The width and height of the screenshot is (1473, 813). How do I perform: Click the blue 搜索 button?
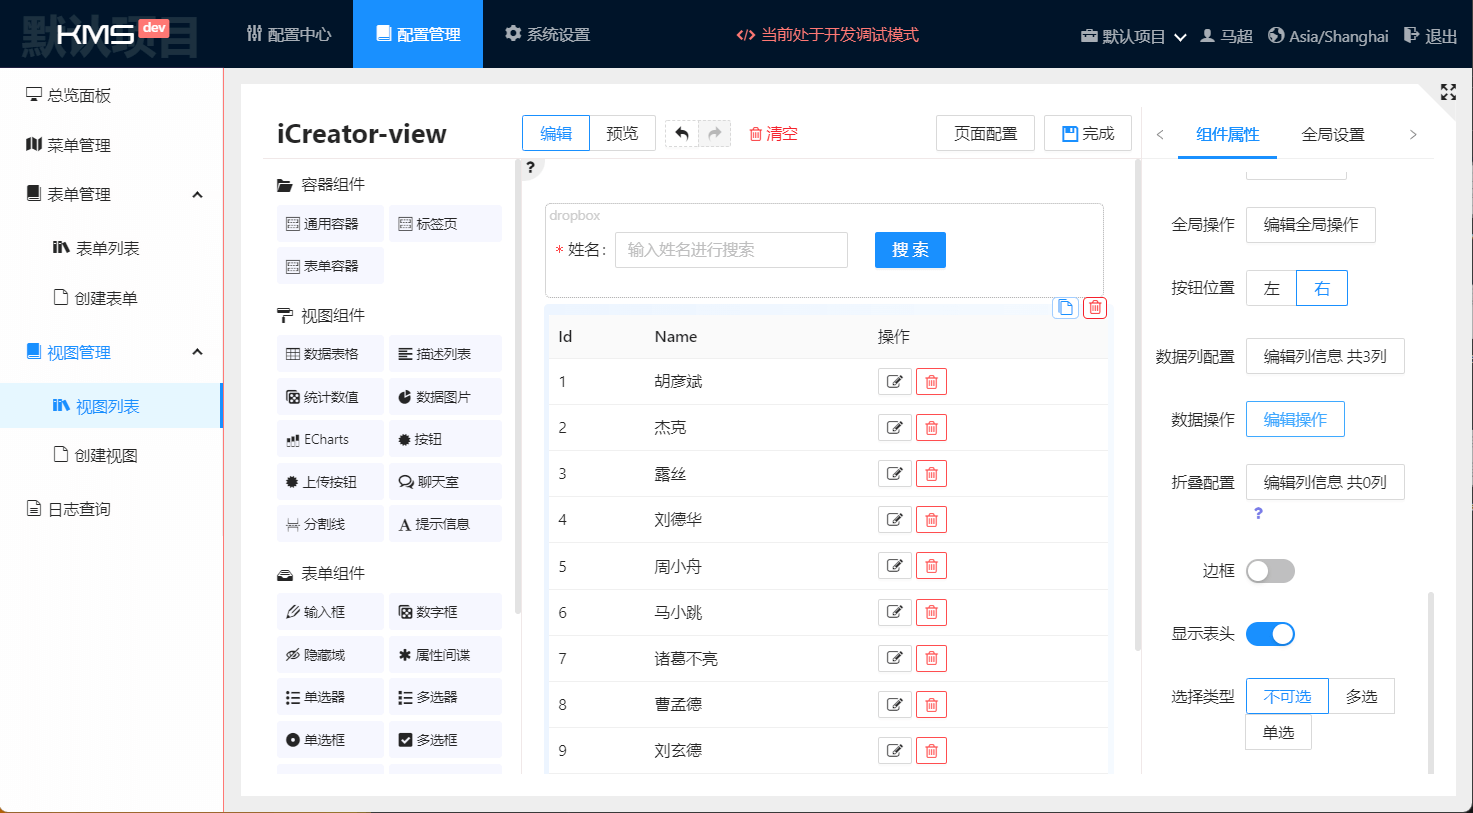tap(910, 250)
